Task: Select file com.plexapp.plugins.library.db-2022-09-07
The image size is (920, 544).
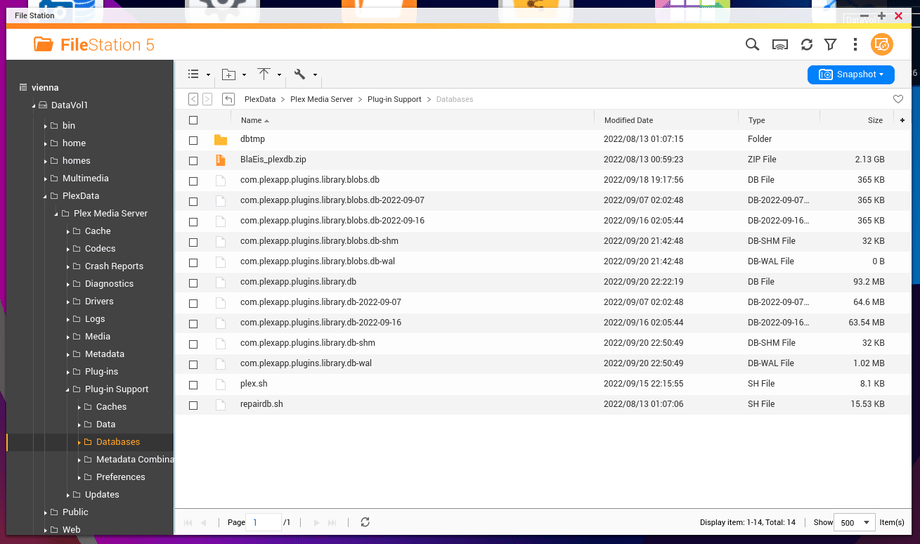Action: tap(320, 302)
